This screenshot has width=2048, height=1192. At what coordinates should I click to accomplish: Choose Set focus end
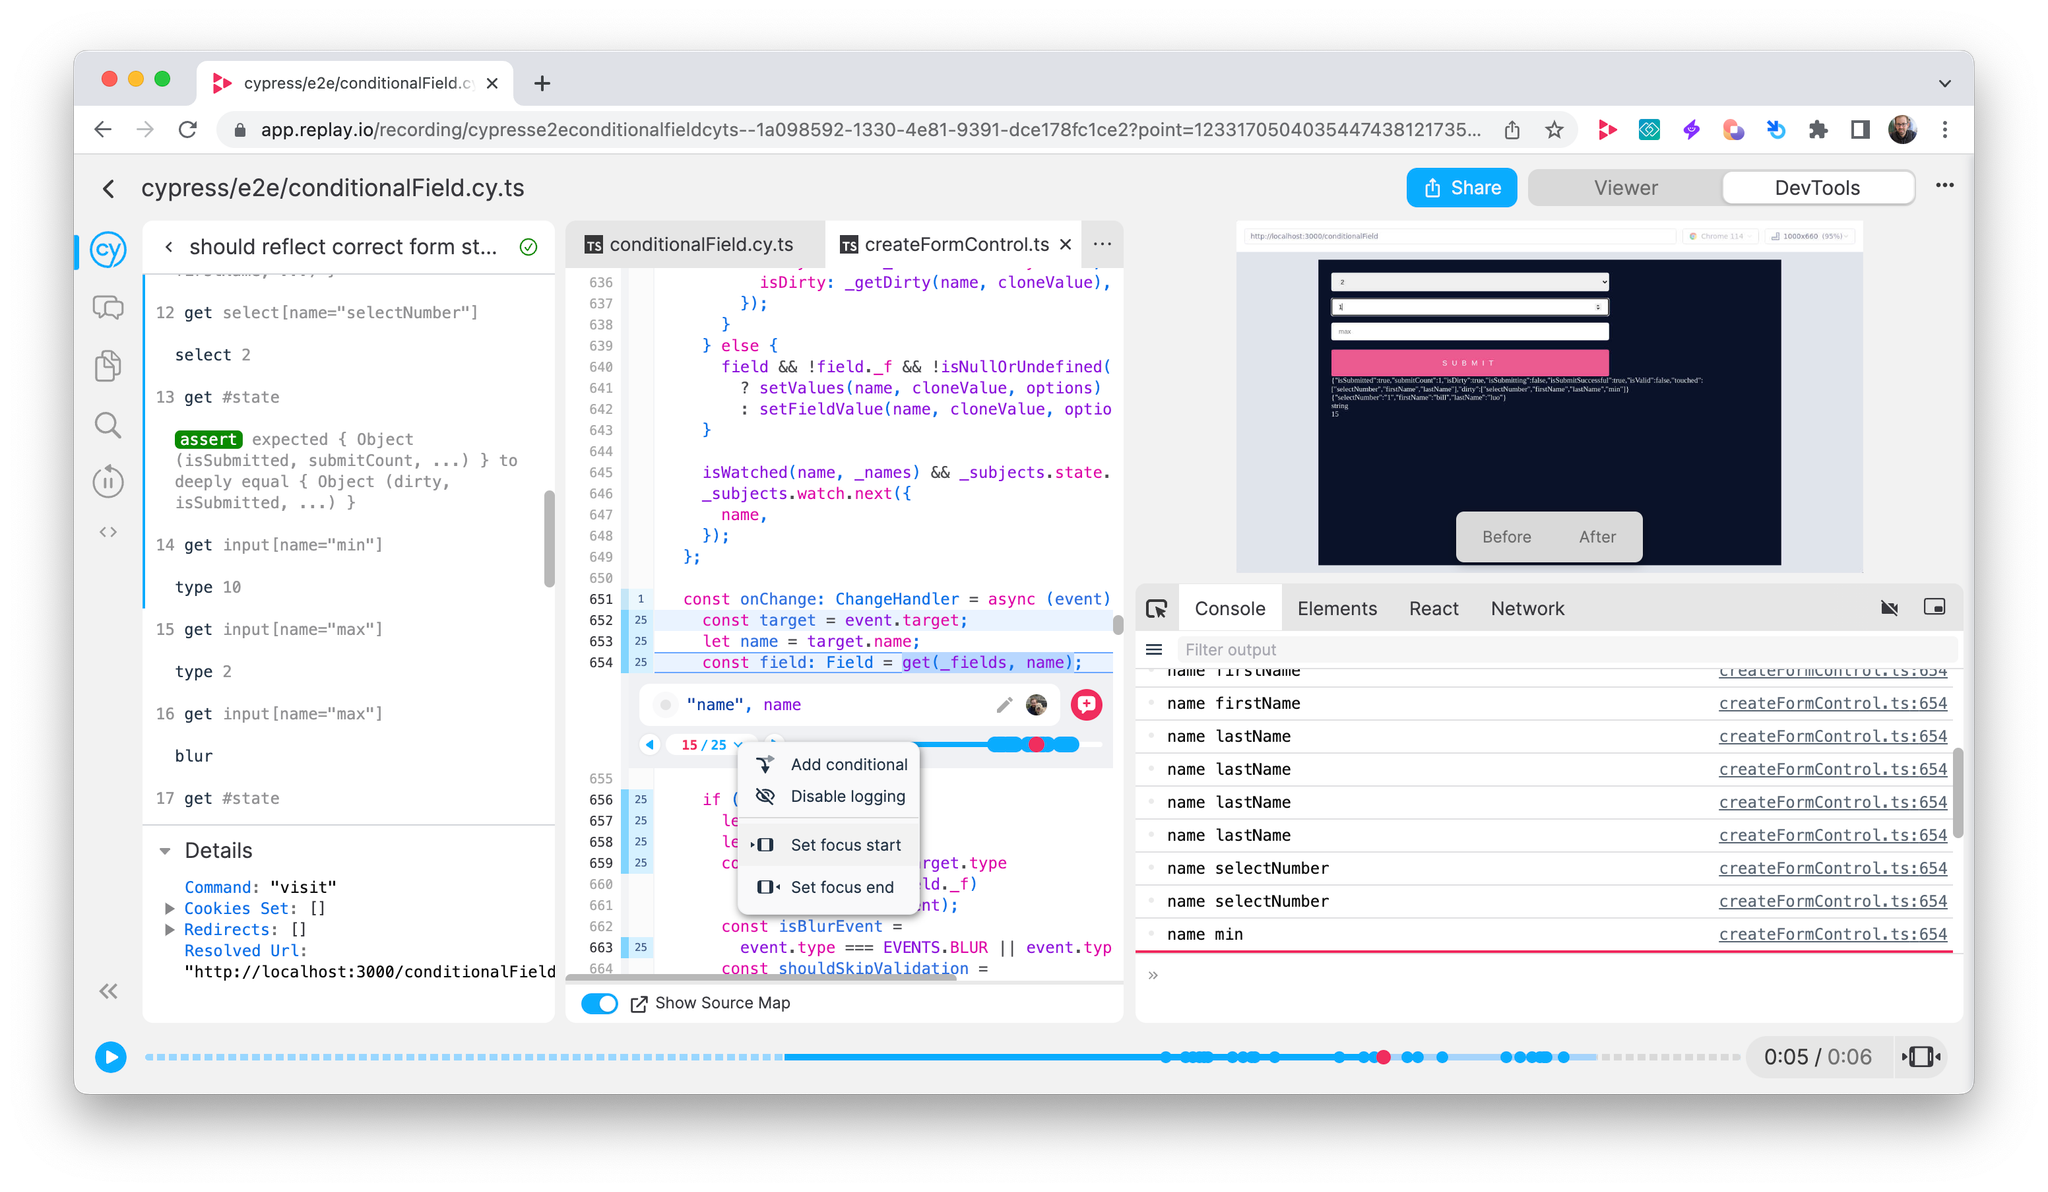(829, 887)
